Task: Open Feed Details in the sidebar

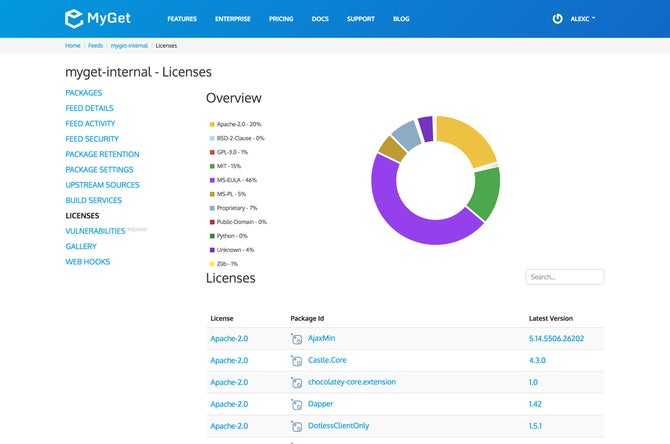Action: (x=89, y=108)
